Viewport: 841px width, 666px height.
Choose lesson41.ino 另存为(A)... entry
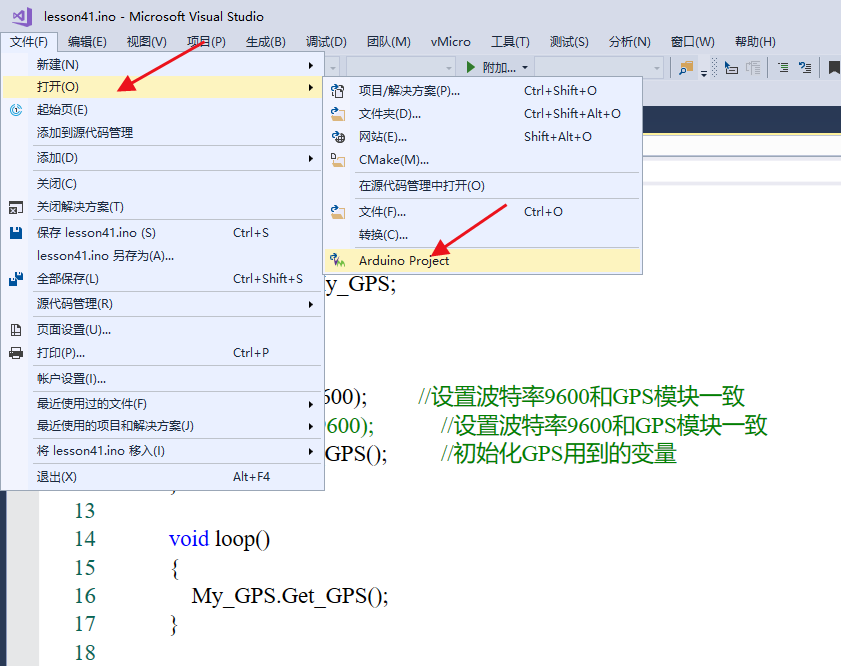[x=163, y=256]
